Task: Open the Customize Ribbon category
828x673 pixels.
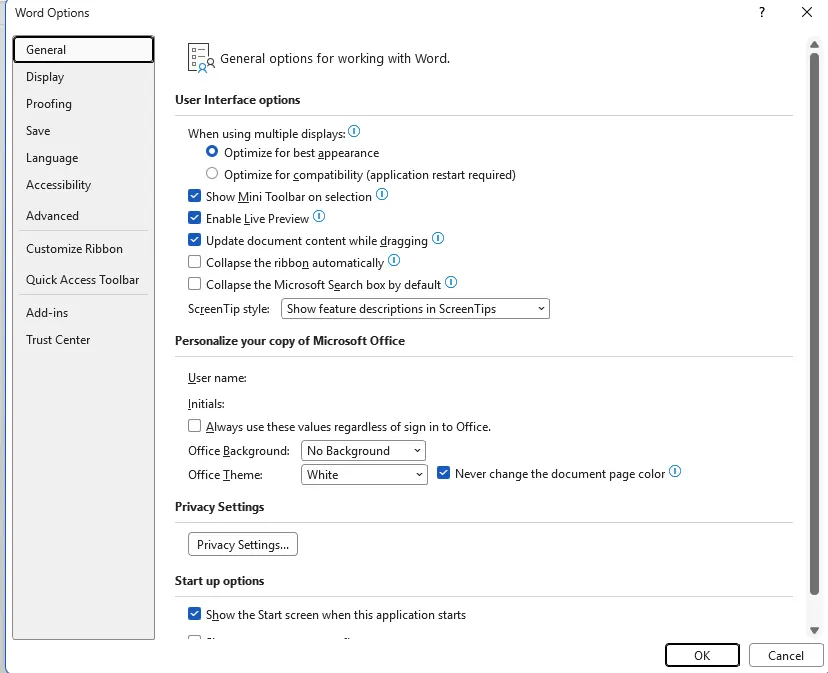Action: pyautogui.click(x=83, y=249)
